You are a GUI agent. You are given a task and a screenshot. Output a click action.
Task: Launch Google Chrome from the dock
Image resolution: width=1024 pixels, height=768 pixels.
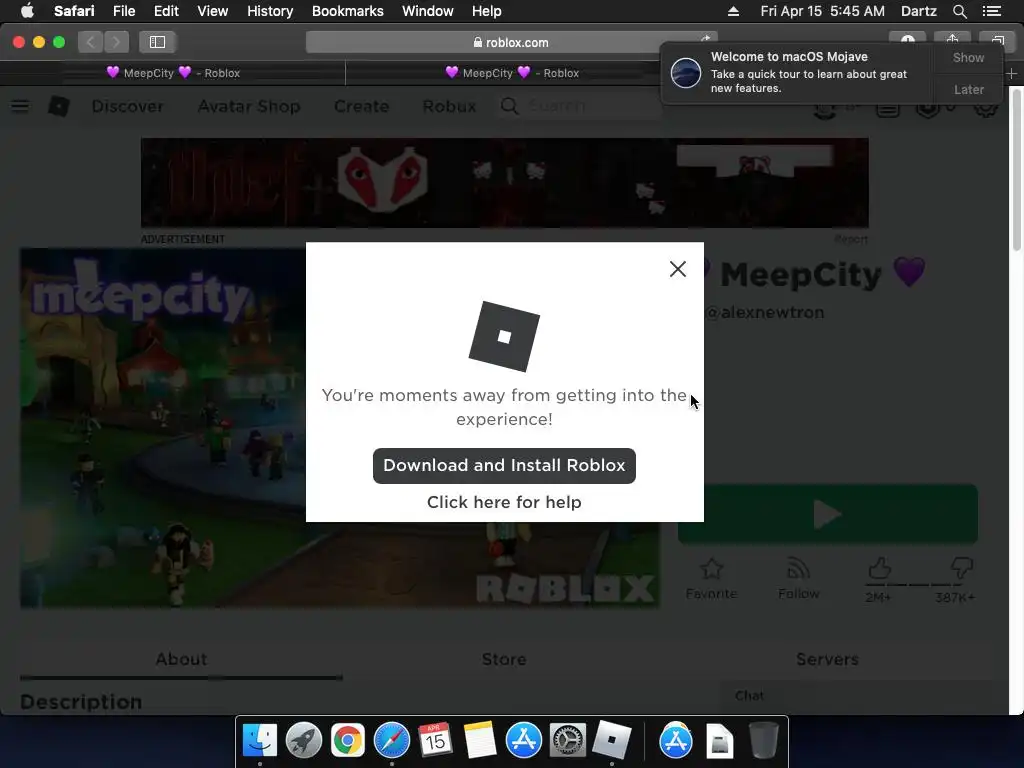coord(347,741)
